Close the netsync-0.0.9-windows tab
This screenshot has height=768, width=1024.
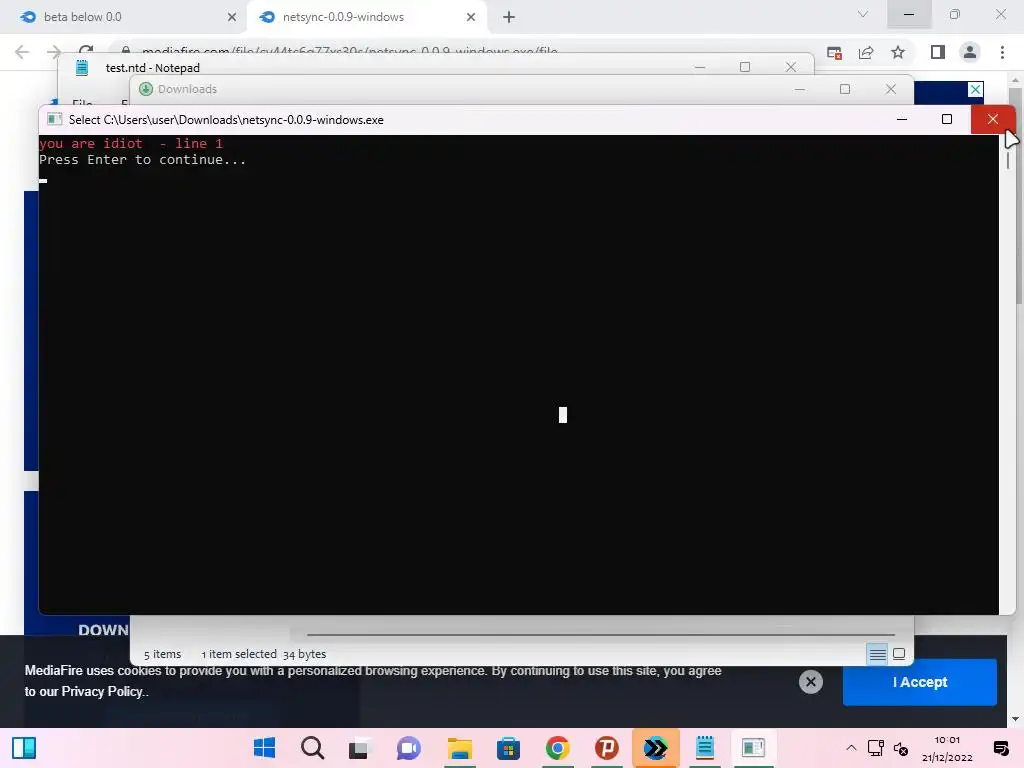[x=471, y=17]
